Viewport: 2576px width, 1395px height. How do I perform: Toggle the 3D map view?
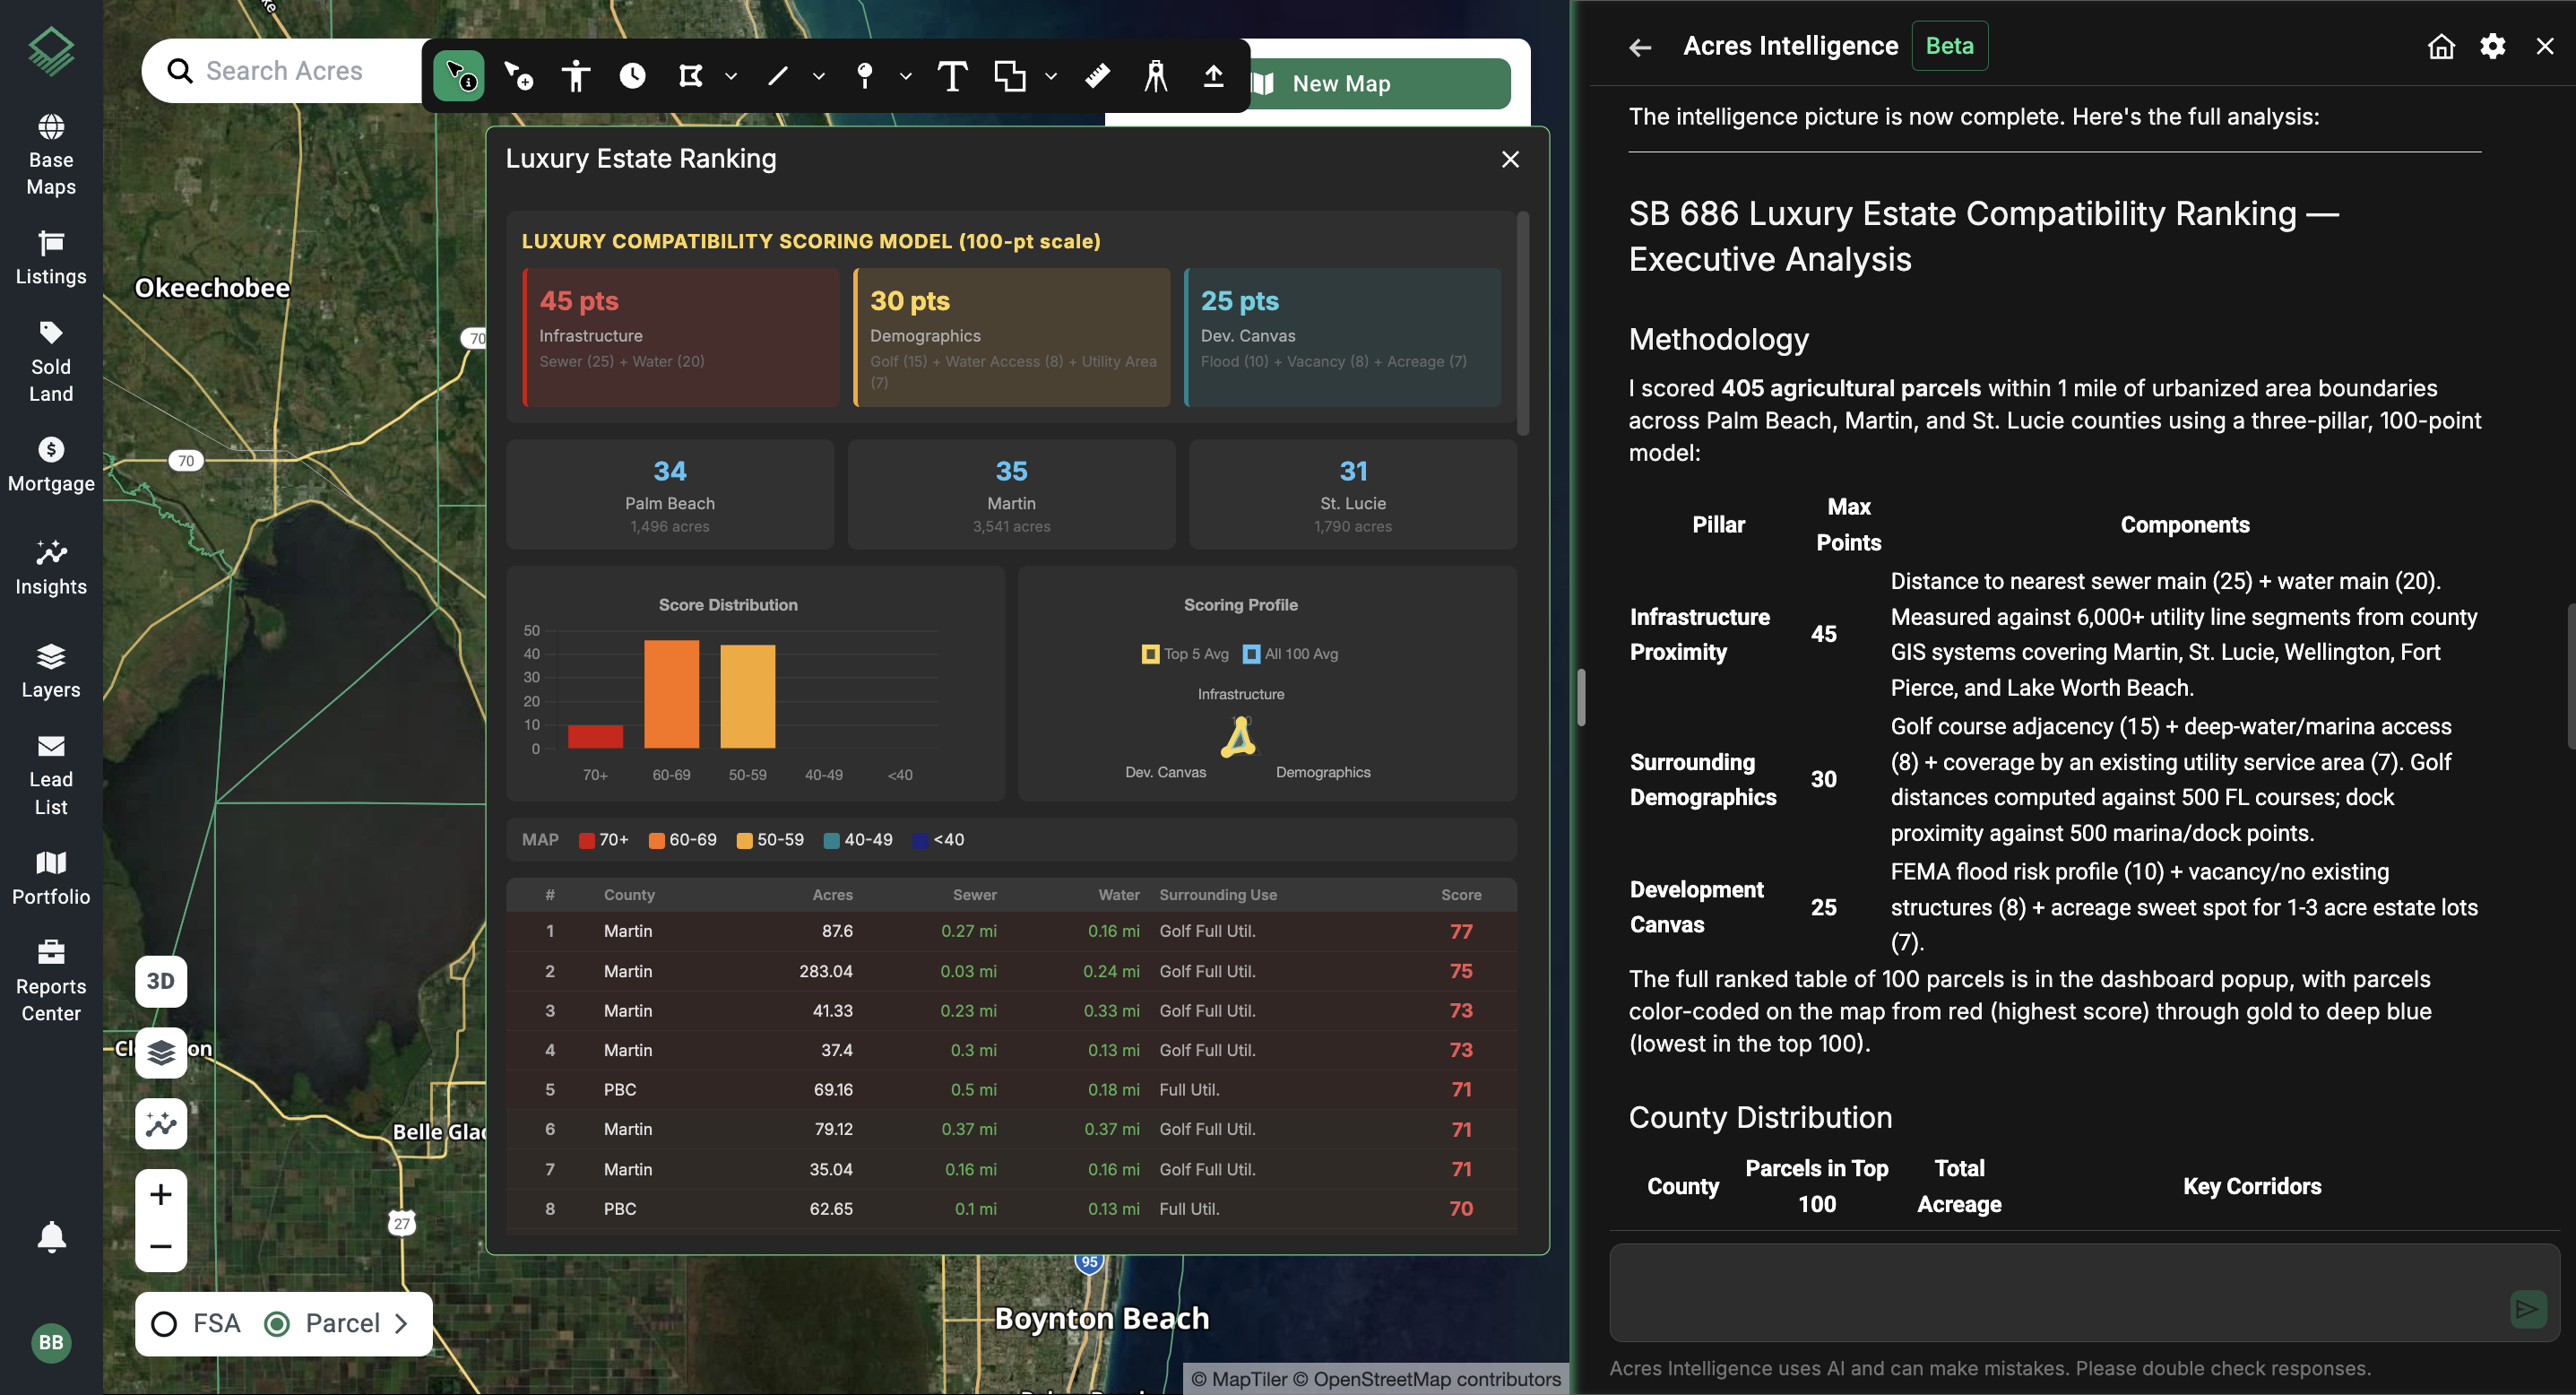pos(161,981)
